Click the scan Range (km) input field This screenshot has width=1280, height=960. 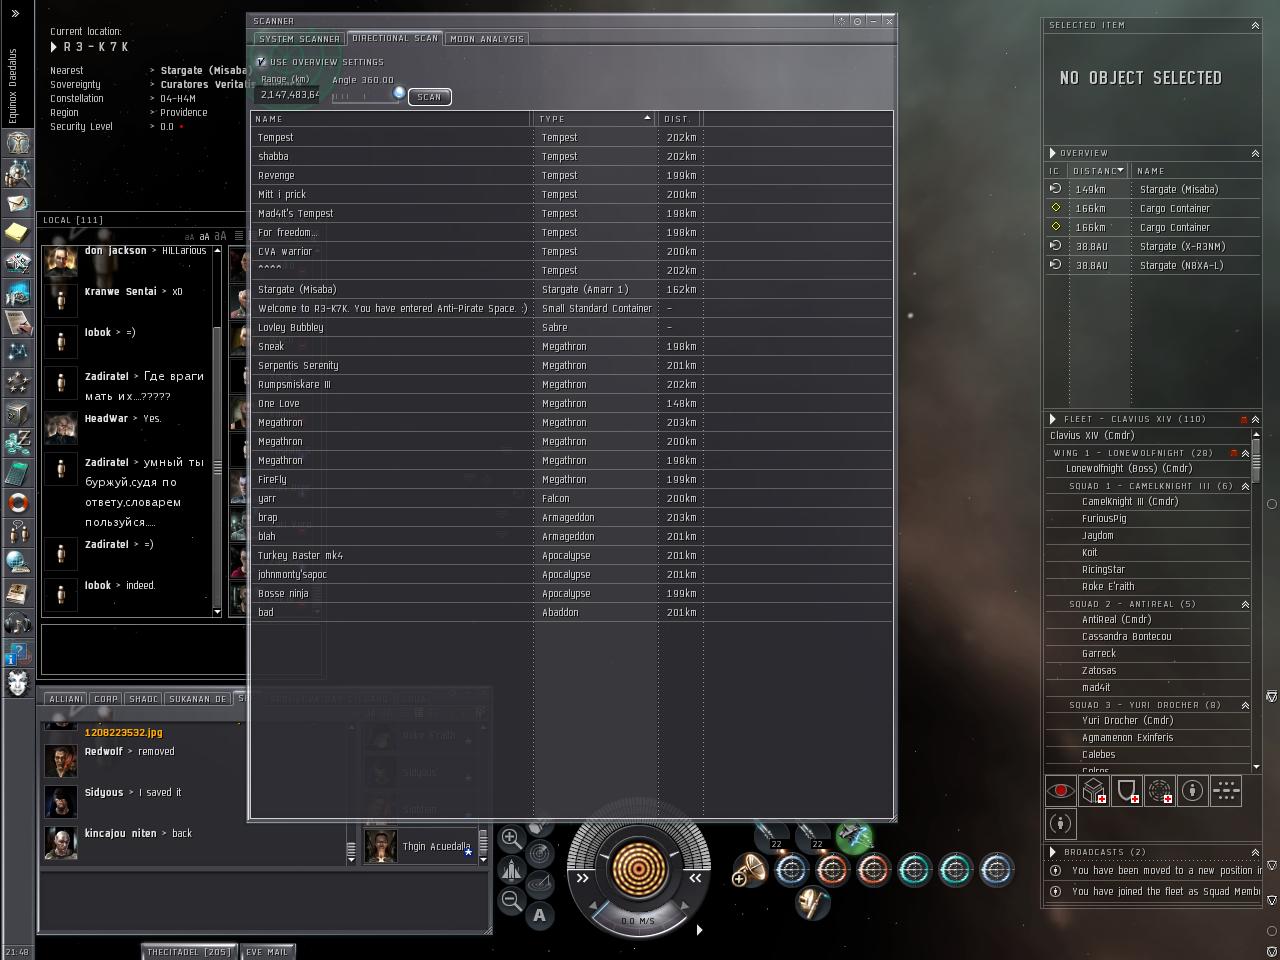click(x=289, y=95)
